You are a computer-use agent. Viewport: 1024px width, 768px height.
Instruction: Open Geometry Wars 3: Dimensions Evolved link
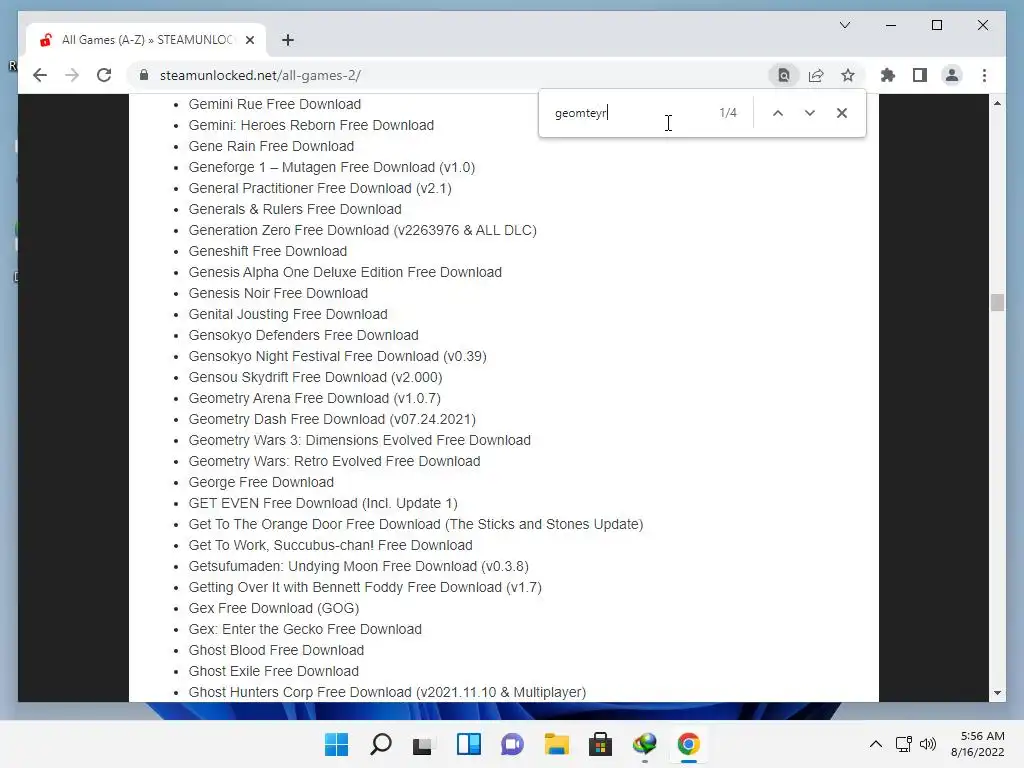(x=359, y=440)
